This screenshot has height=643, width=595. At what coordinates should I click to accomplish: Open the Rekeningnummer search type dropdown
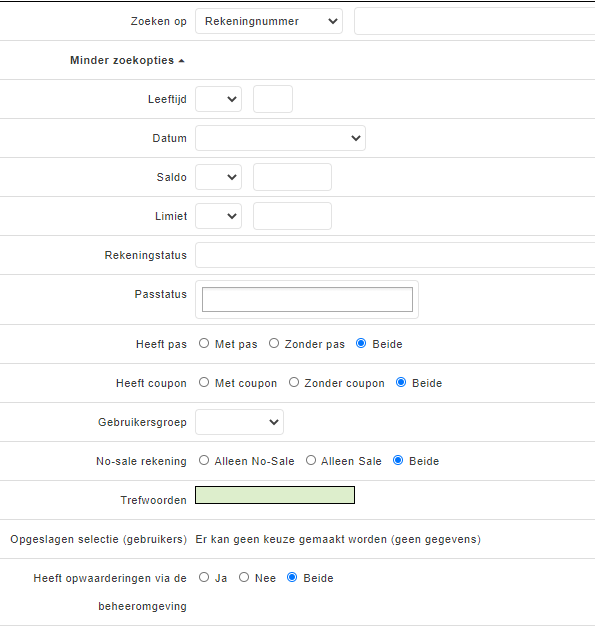[x=269, y=21]
